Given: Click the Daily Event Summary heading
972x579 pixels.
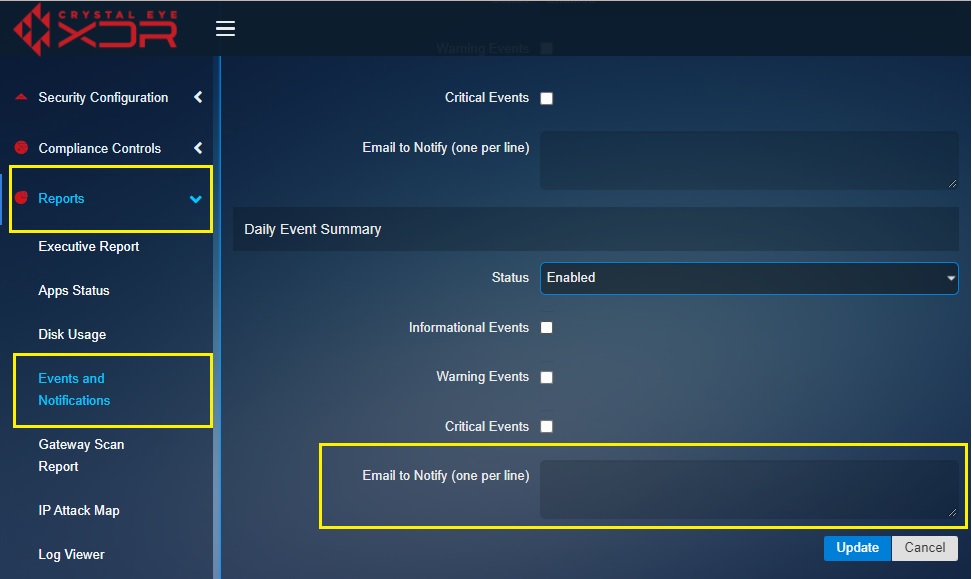Looking at the screenshot, I should (312, 229).
